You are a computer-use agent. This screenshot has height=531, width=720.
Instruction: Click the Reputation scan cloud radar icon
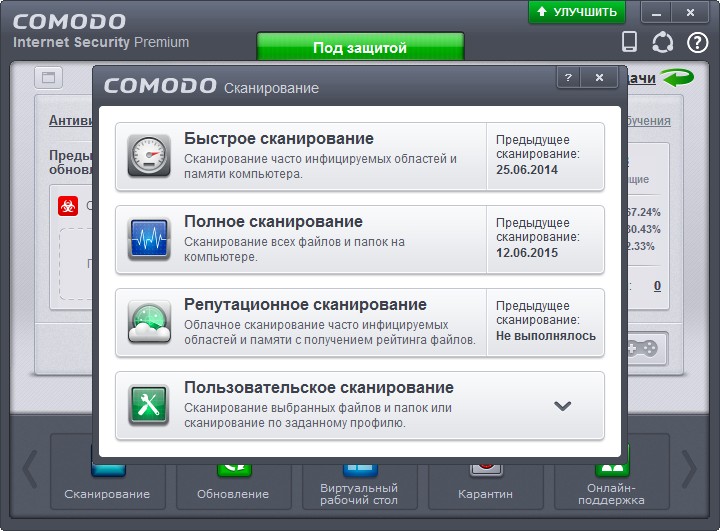(x=149, y=322)
